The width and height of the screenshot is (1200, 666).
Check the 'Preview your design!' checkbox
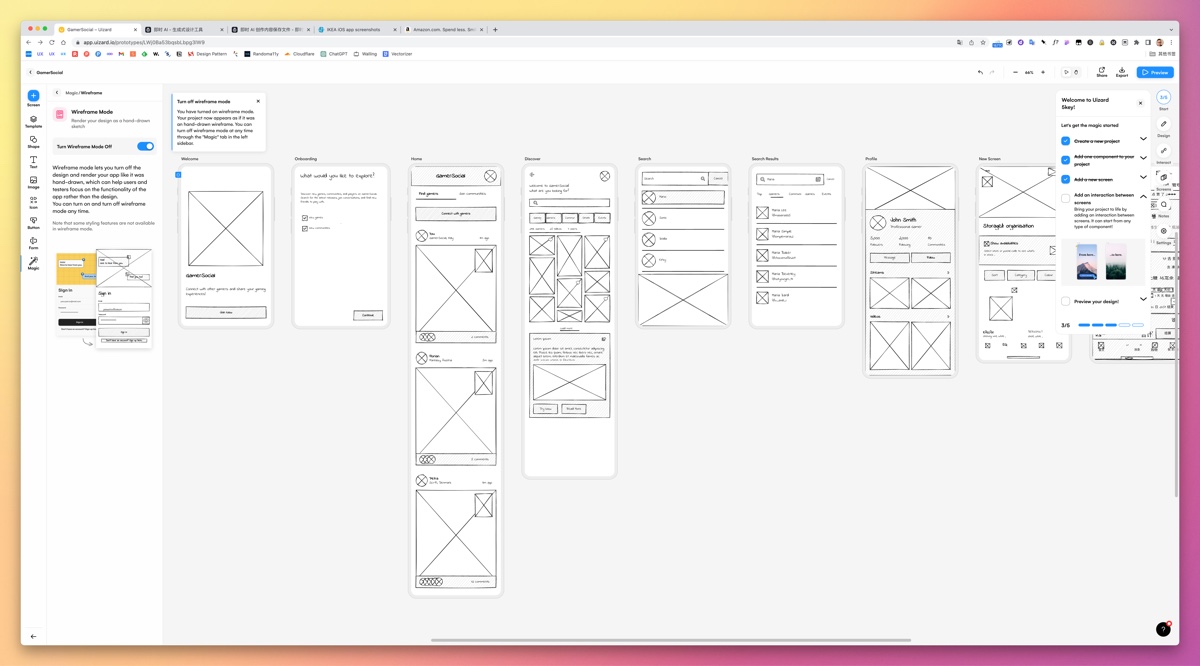(x=1066, y=301)
